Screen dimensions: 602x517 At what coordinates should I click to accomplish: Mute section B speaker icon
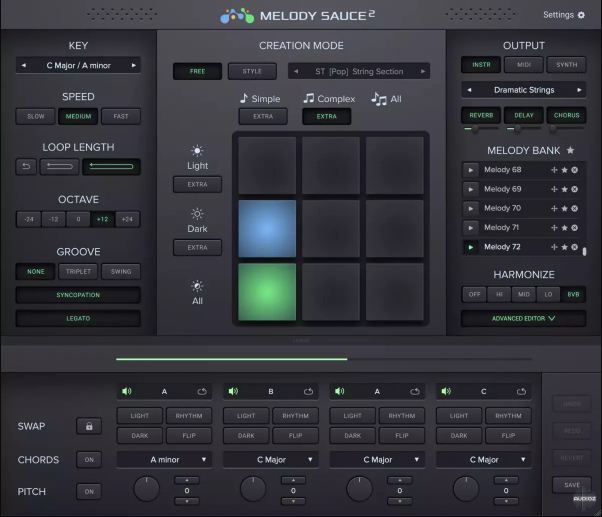coord(233,391)
